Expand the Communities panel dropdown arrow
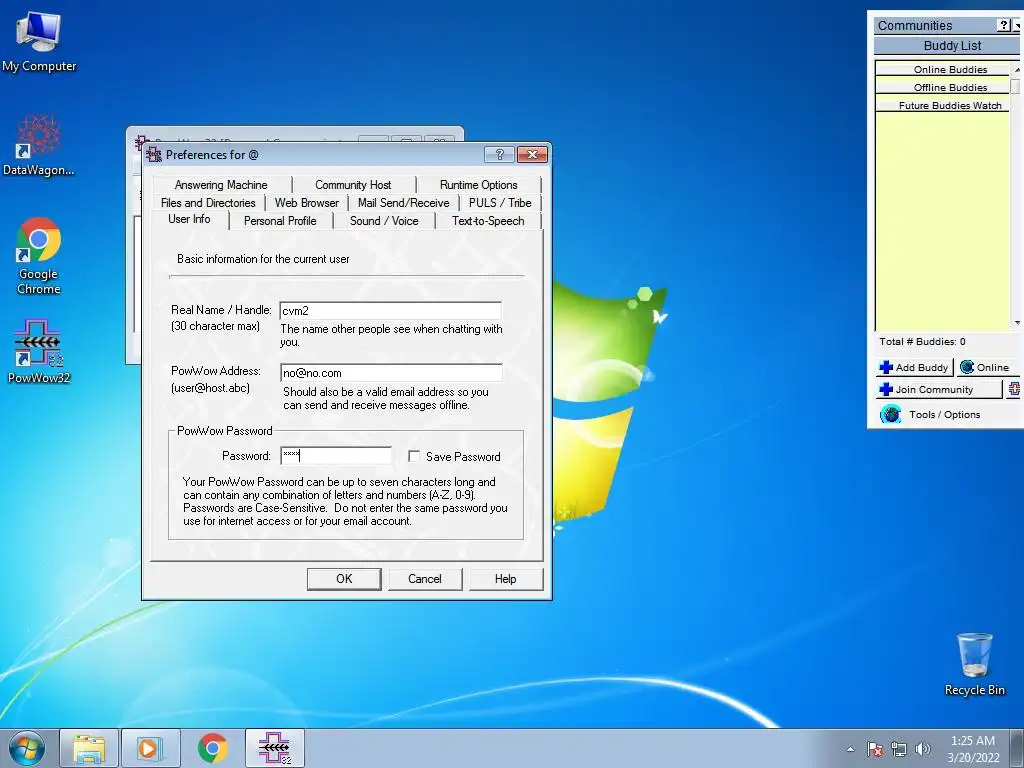1024x768 pixels. point(1017,25)
